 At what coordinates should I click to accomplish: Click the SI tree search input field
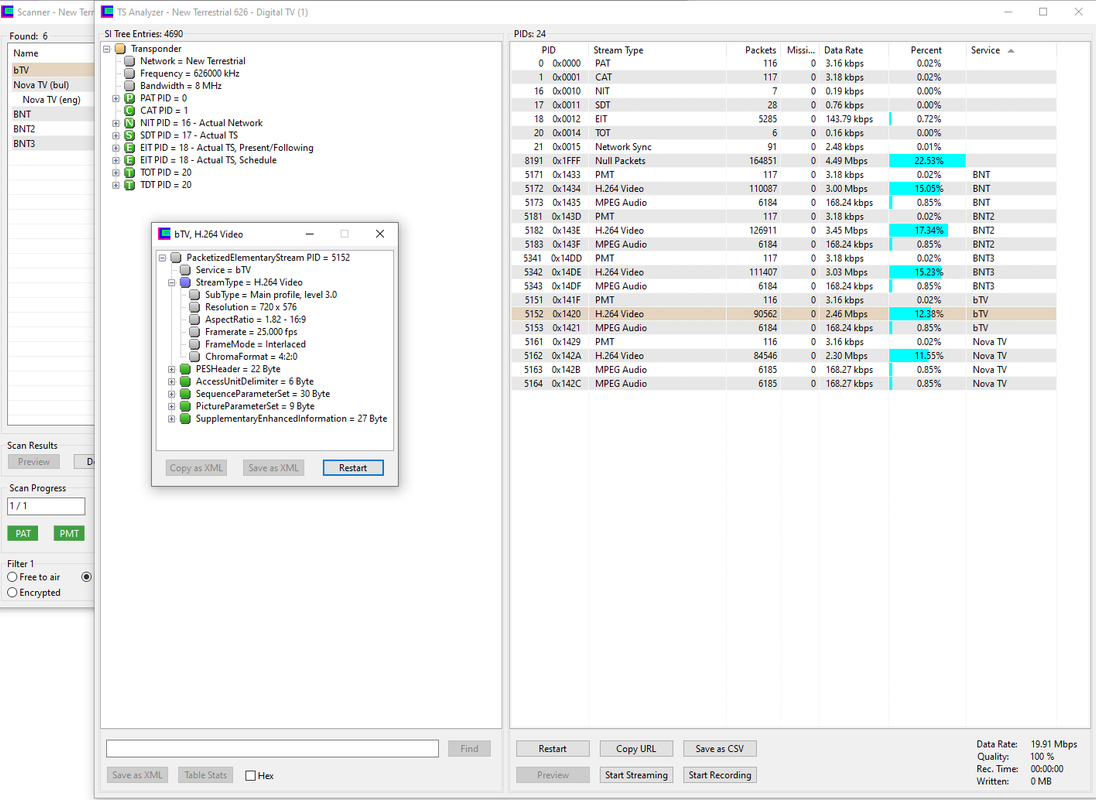point(273,749)
